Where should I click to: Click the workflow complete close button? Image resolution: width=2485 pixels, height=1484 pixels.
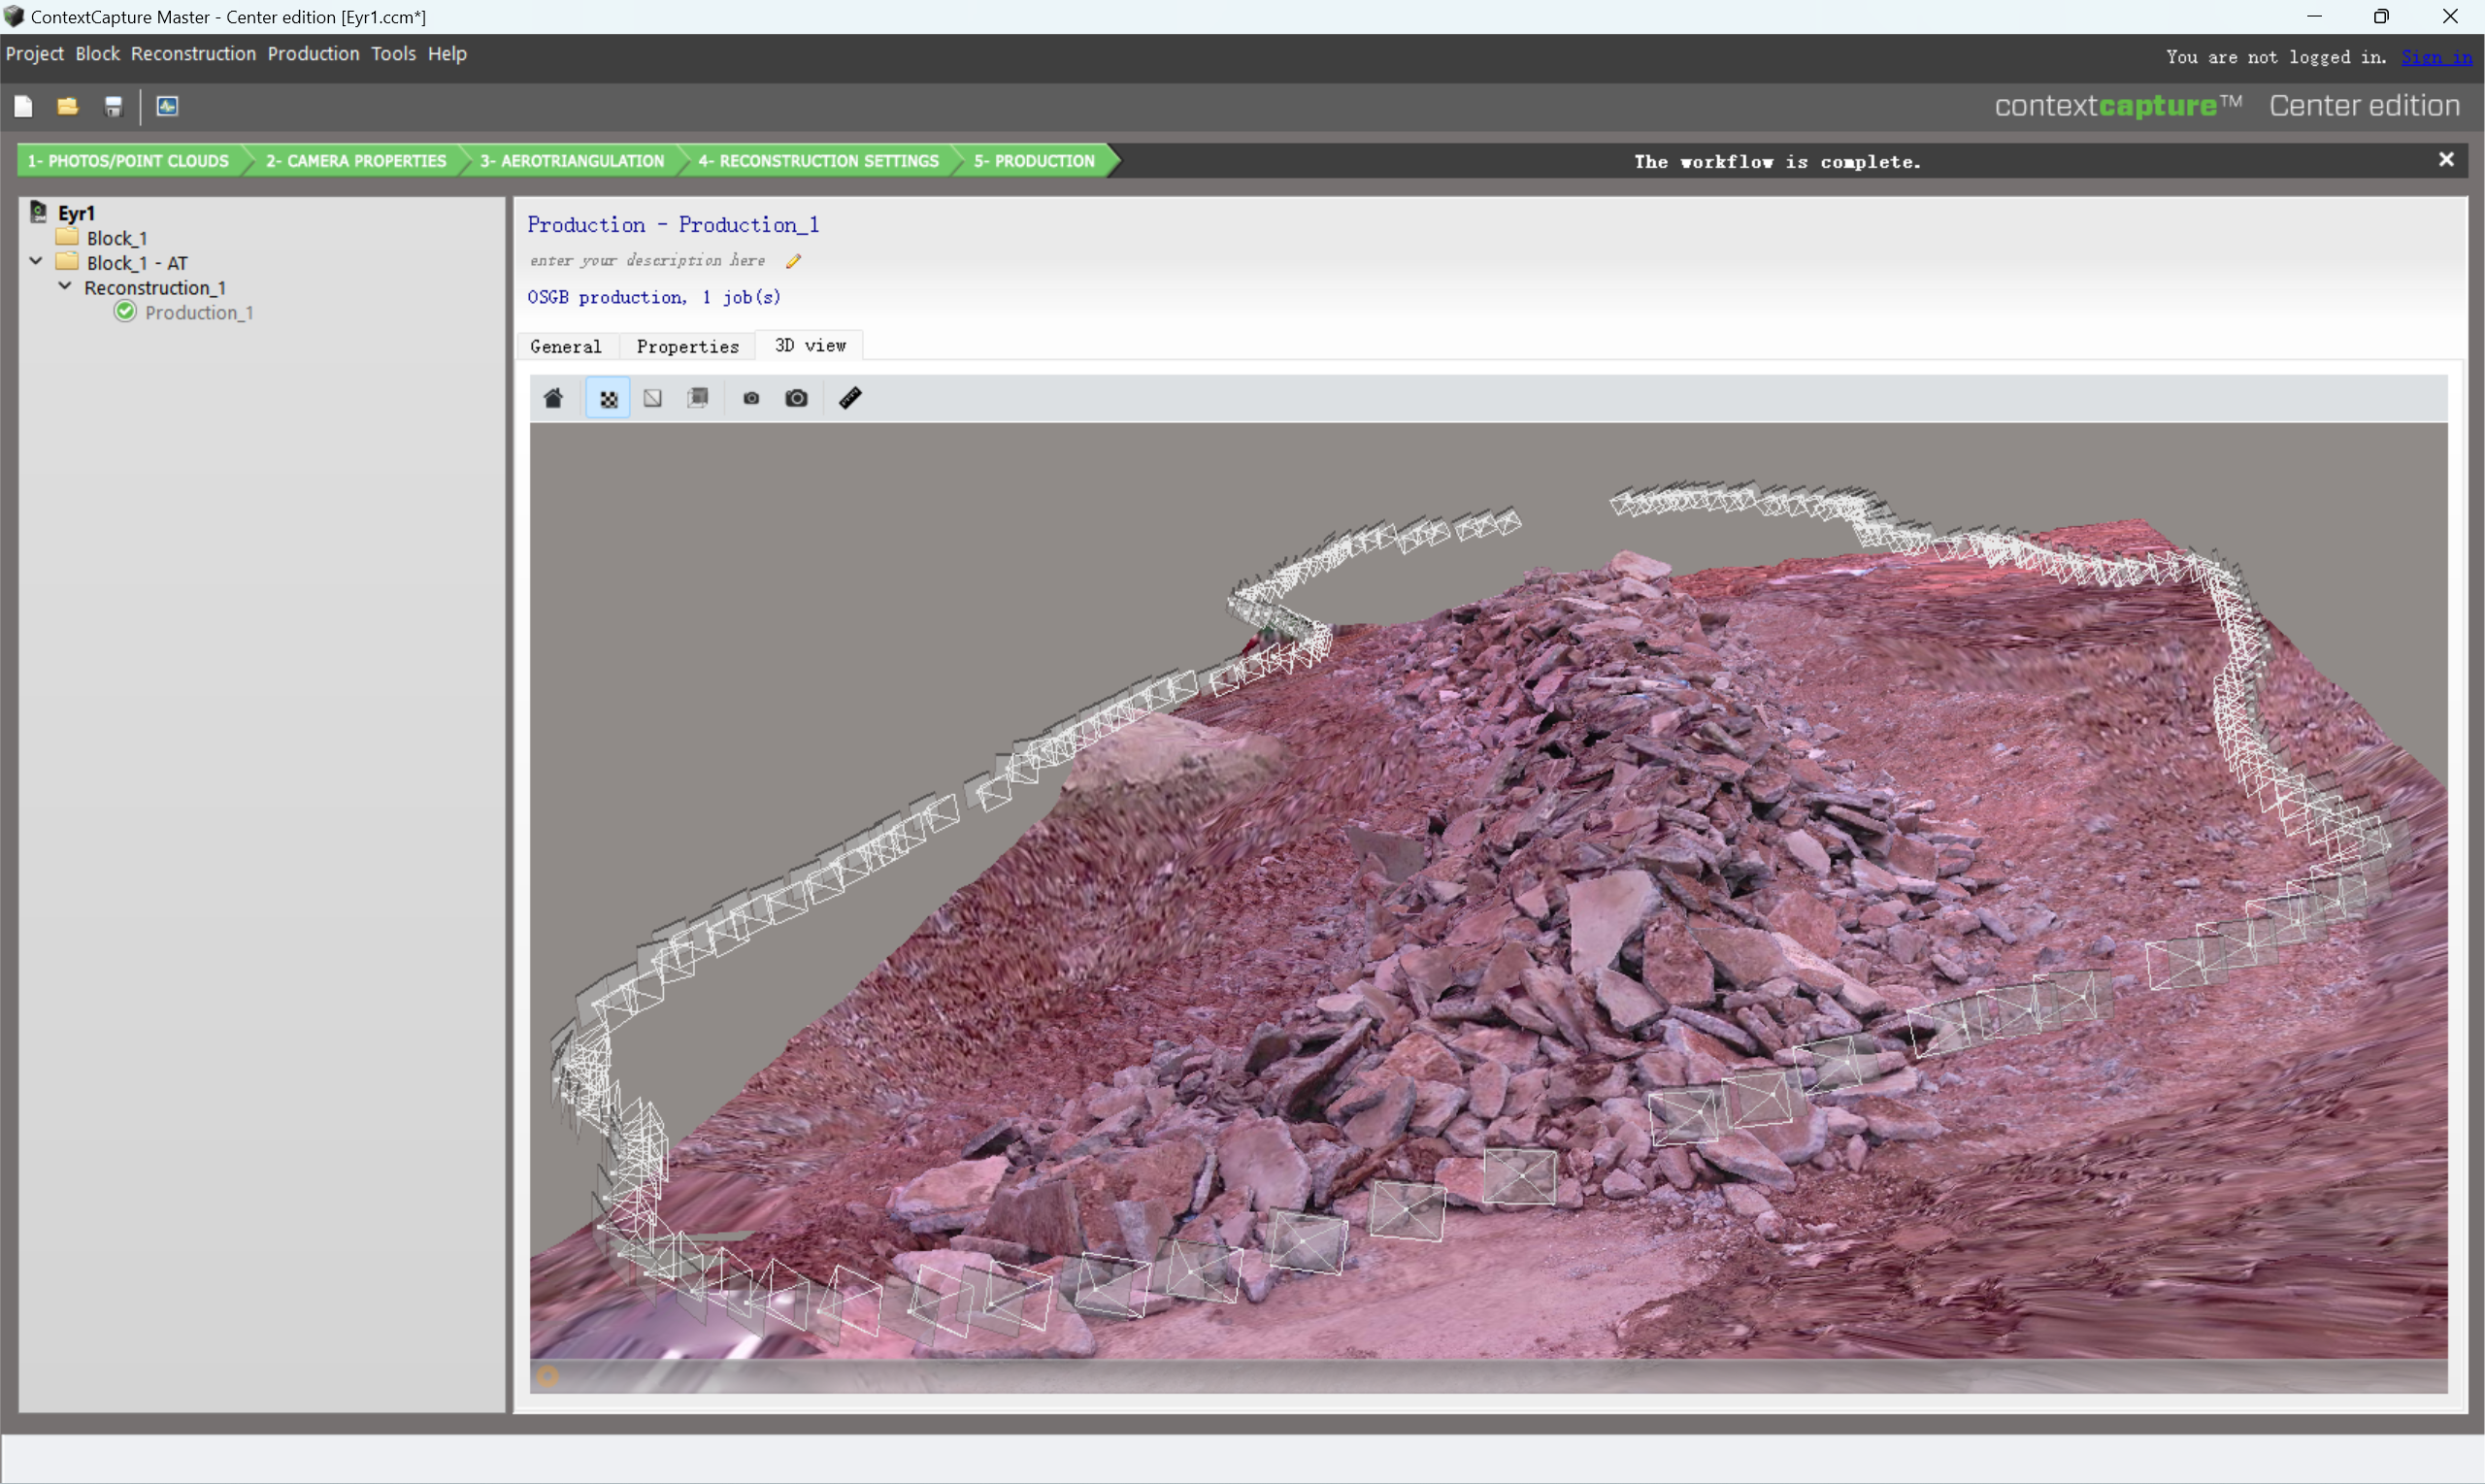coord(2446,159)
